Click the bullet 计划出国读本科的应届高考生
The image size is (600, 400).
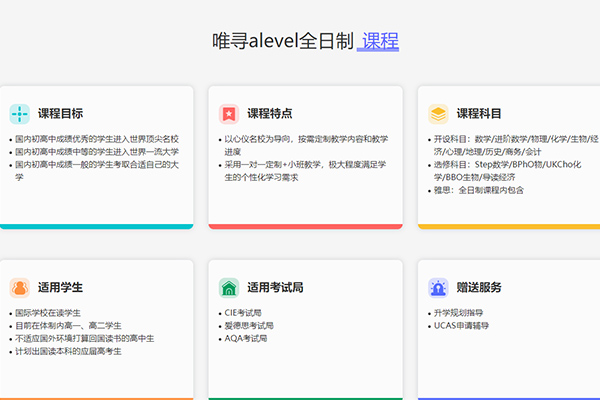click(68, 351)
